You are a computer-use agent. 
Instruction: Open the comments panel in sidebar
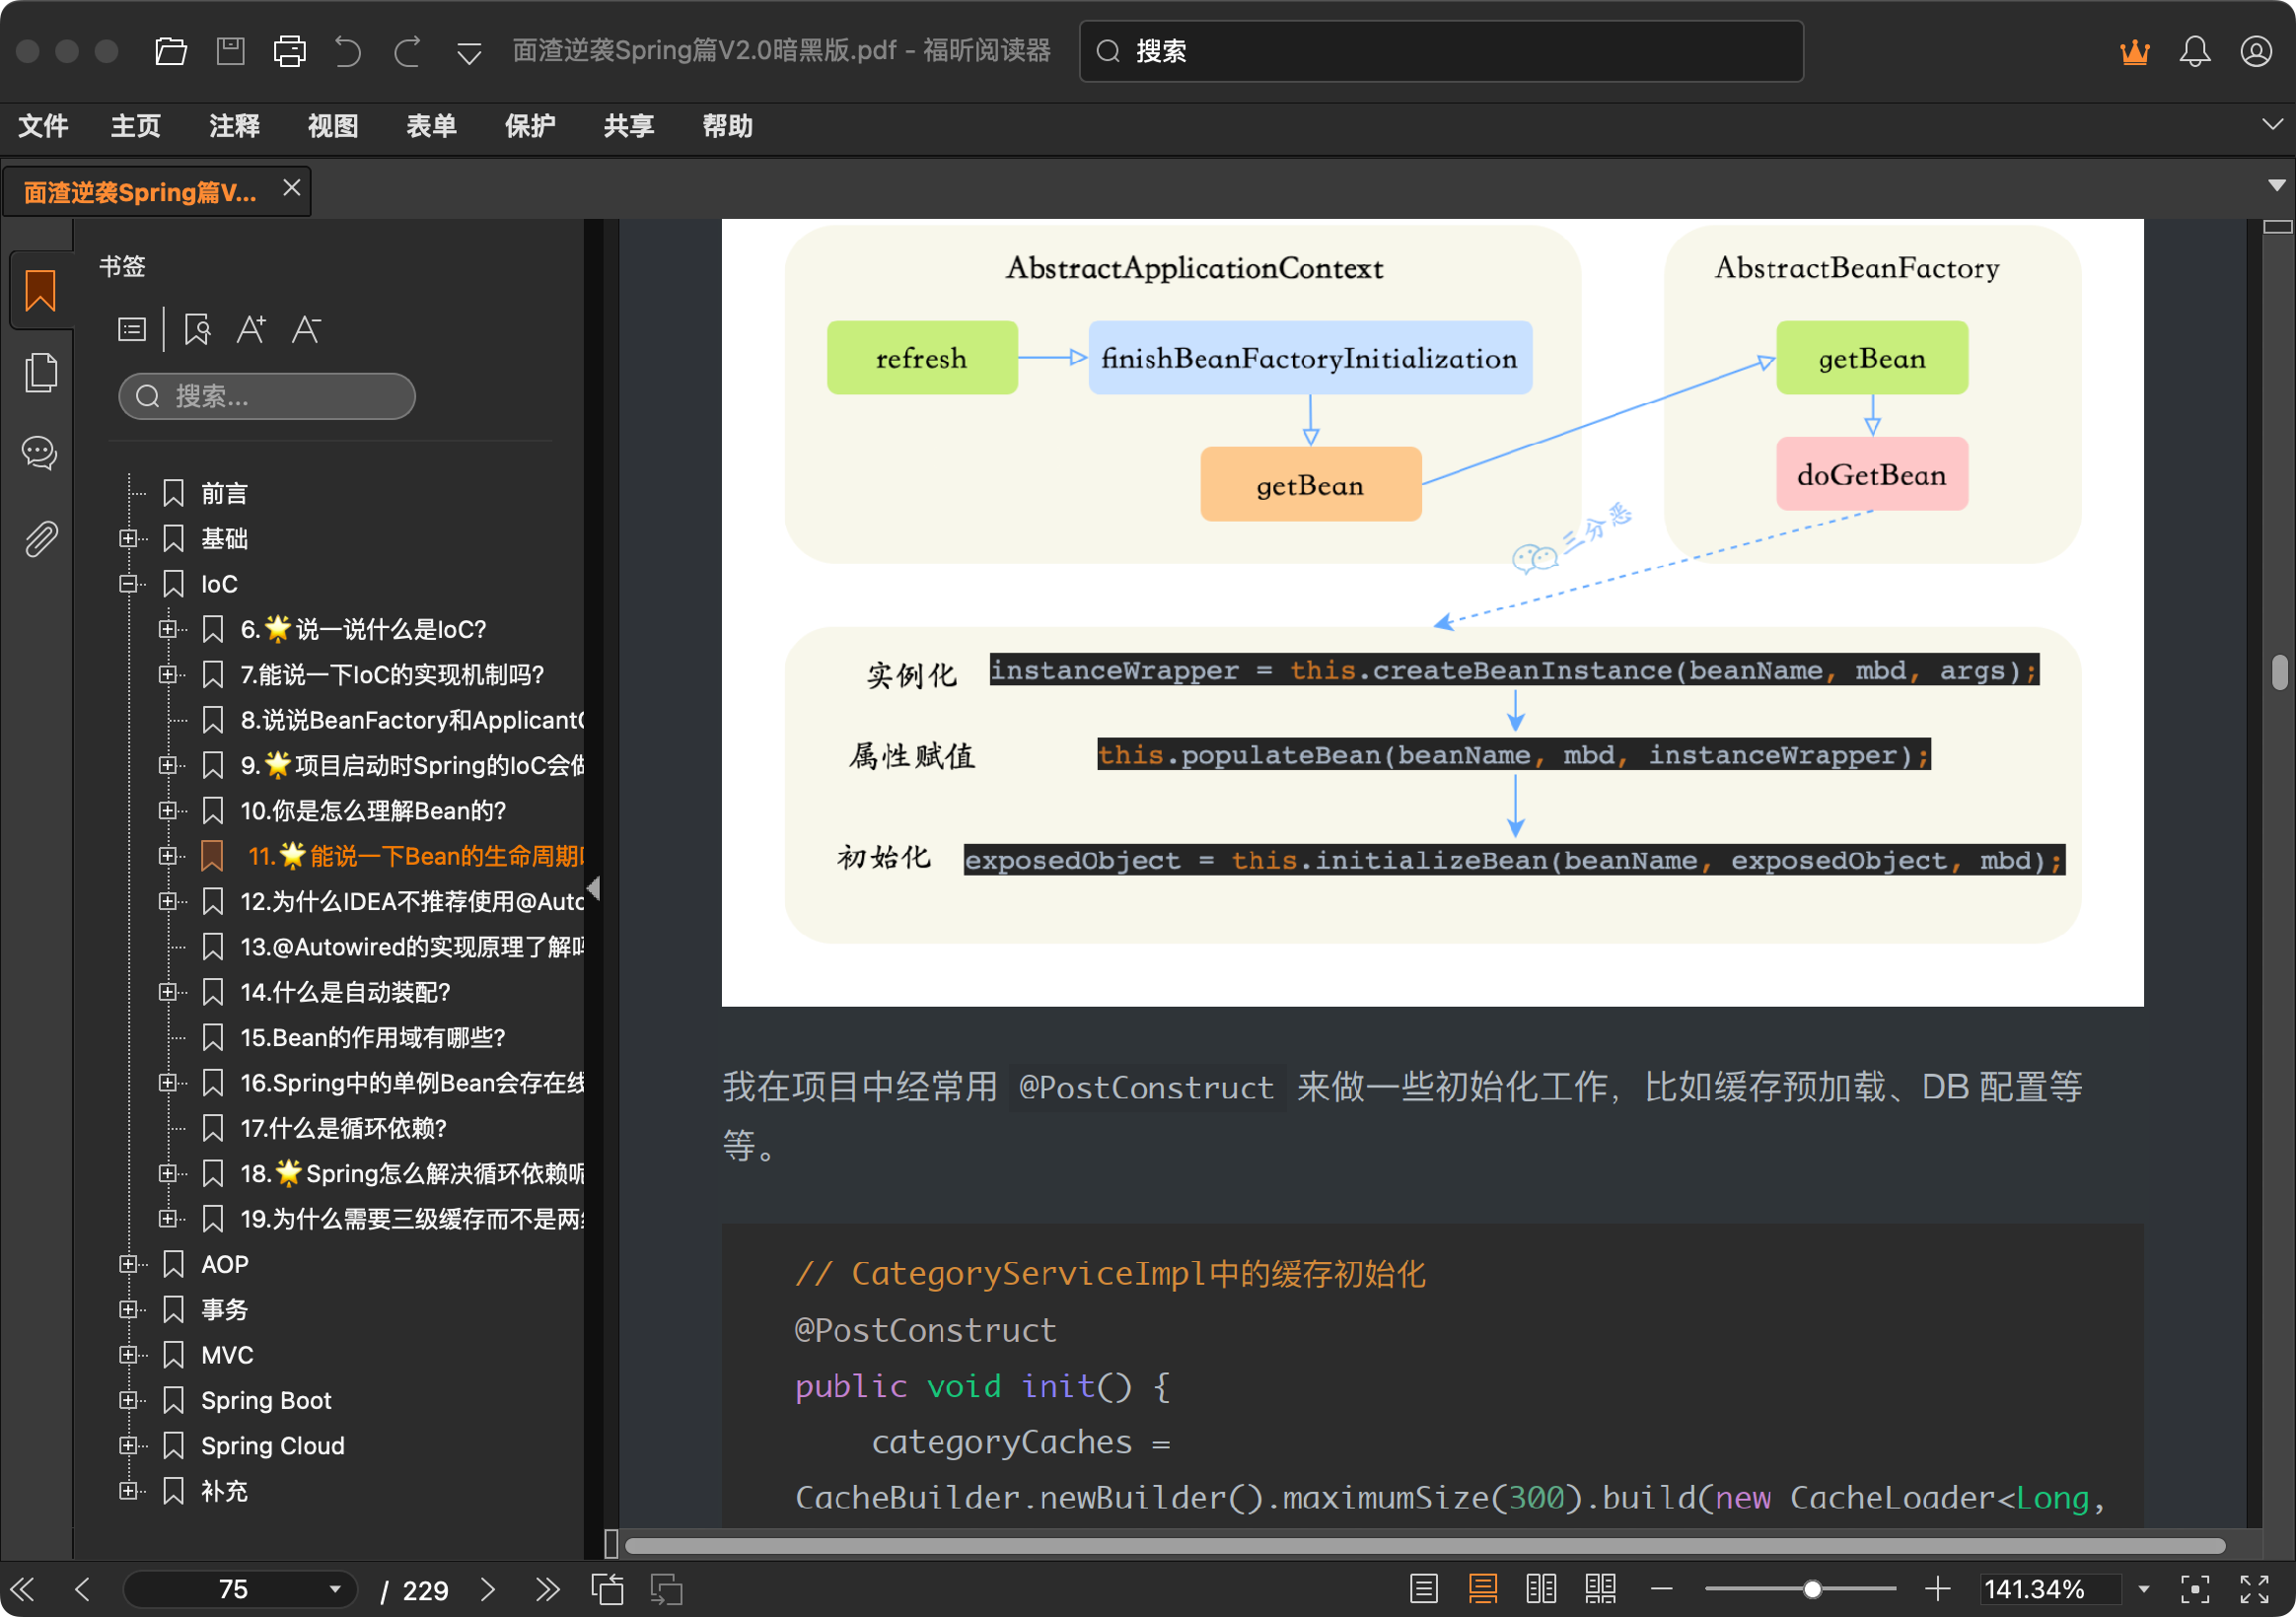40,454
